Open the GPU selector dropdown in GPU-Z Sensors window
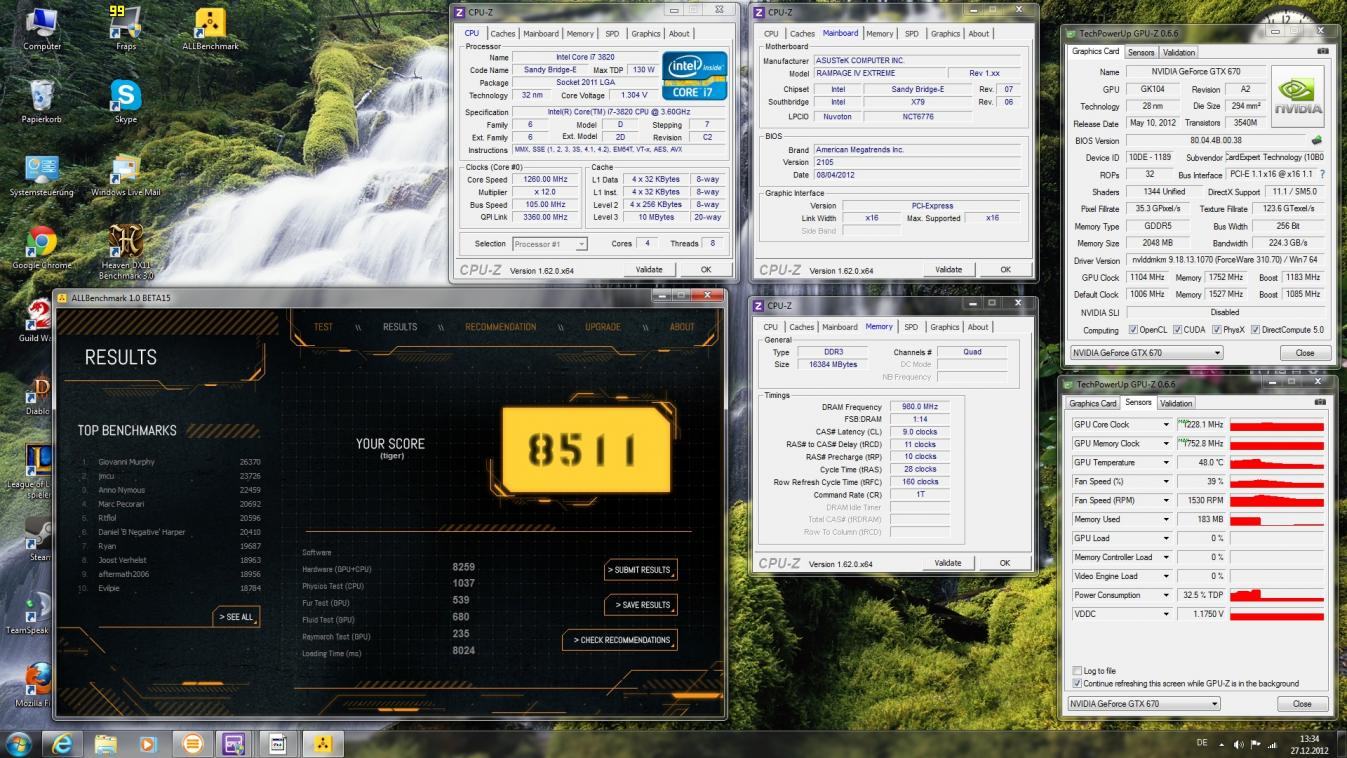This screenshot has width=1347, height=758. click(1144, 703)
